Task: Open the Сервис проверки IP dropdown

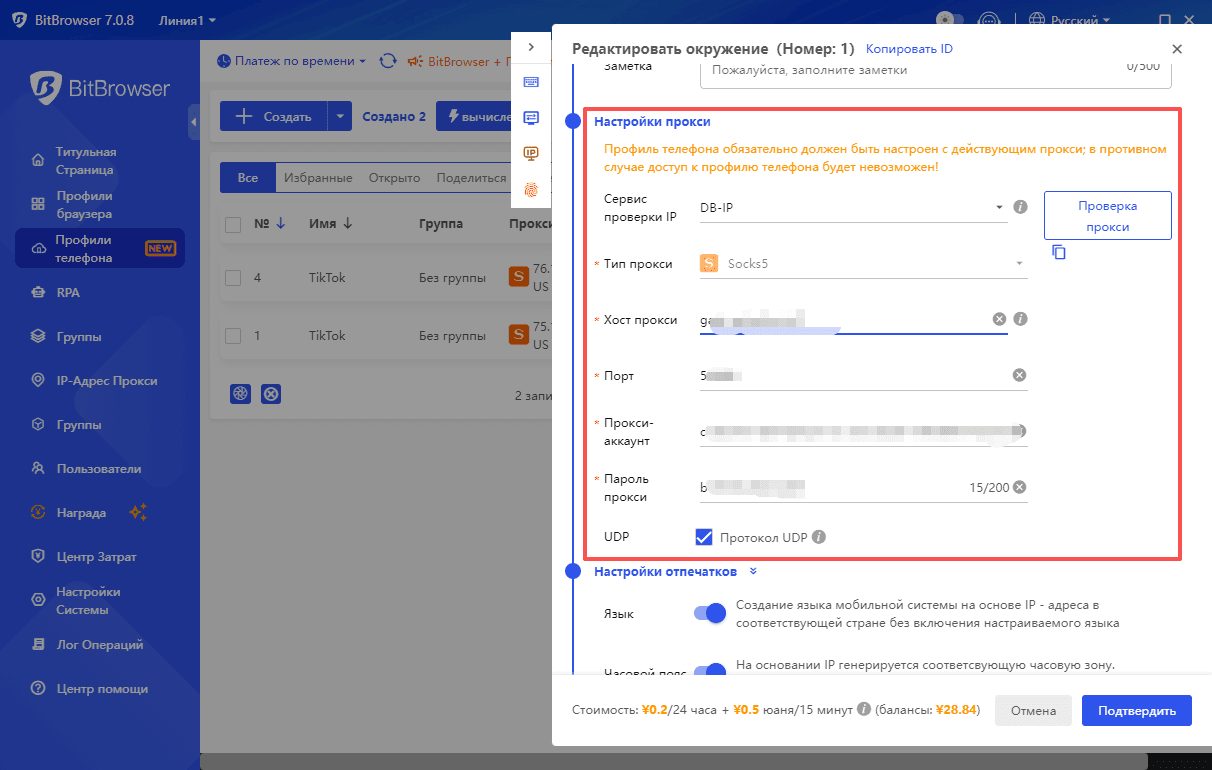Action: click(x=850, y=207)
